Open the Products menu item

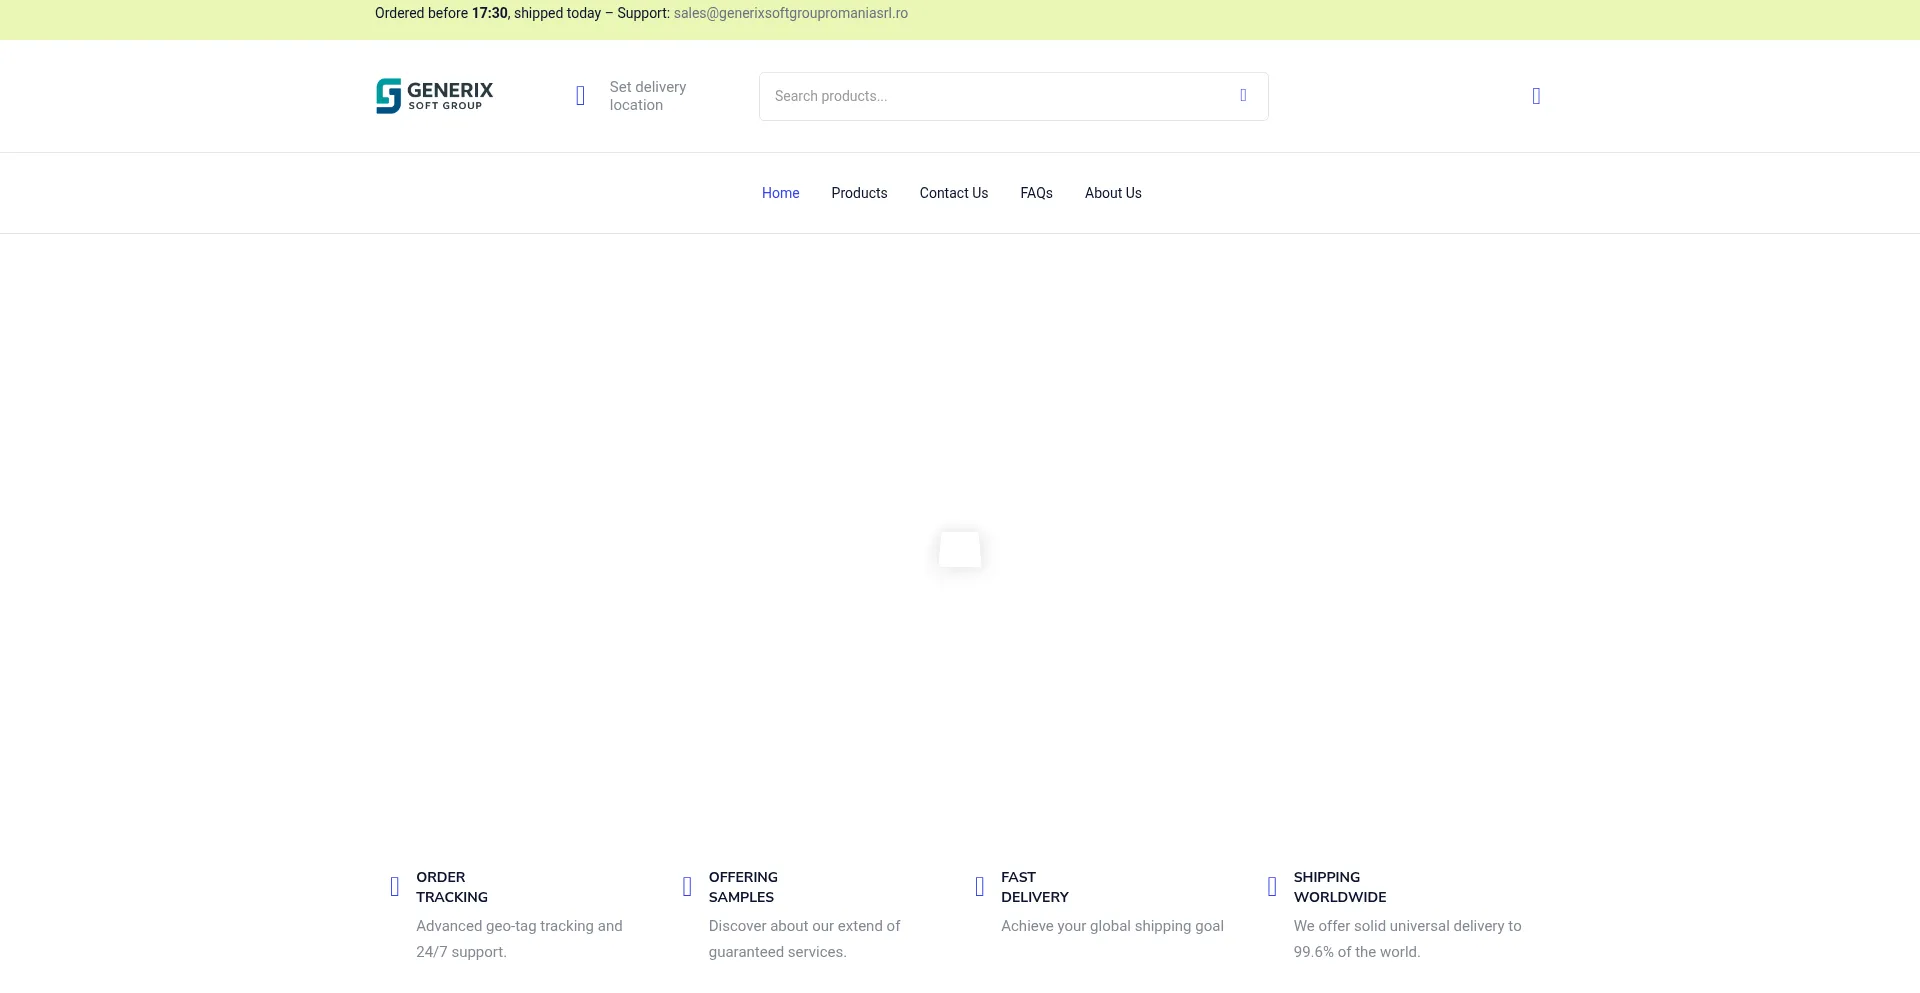(x=859, y=193)
